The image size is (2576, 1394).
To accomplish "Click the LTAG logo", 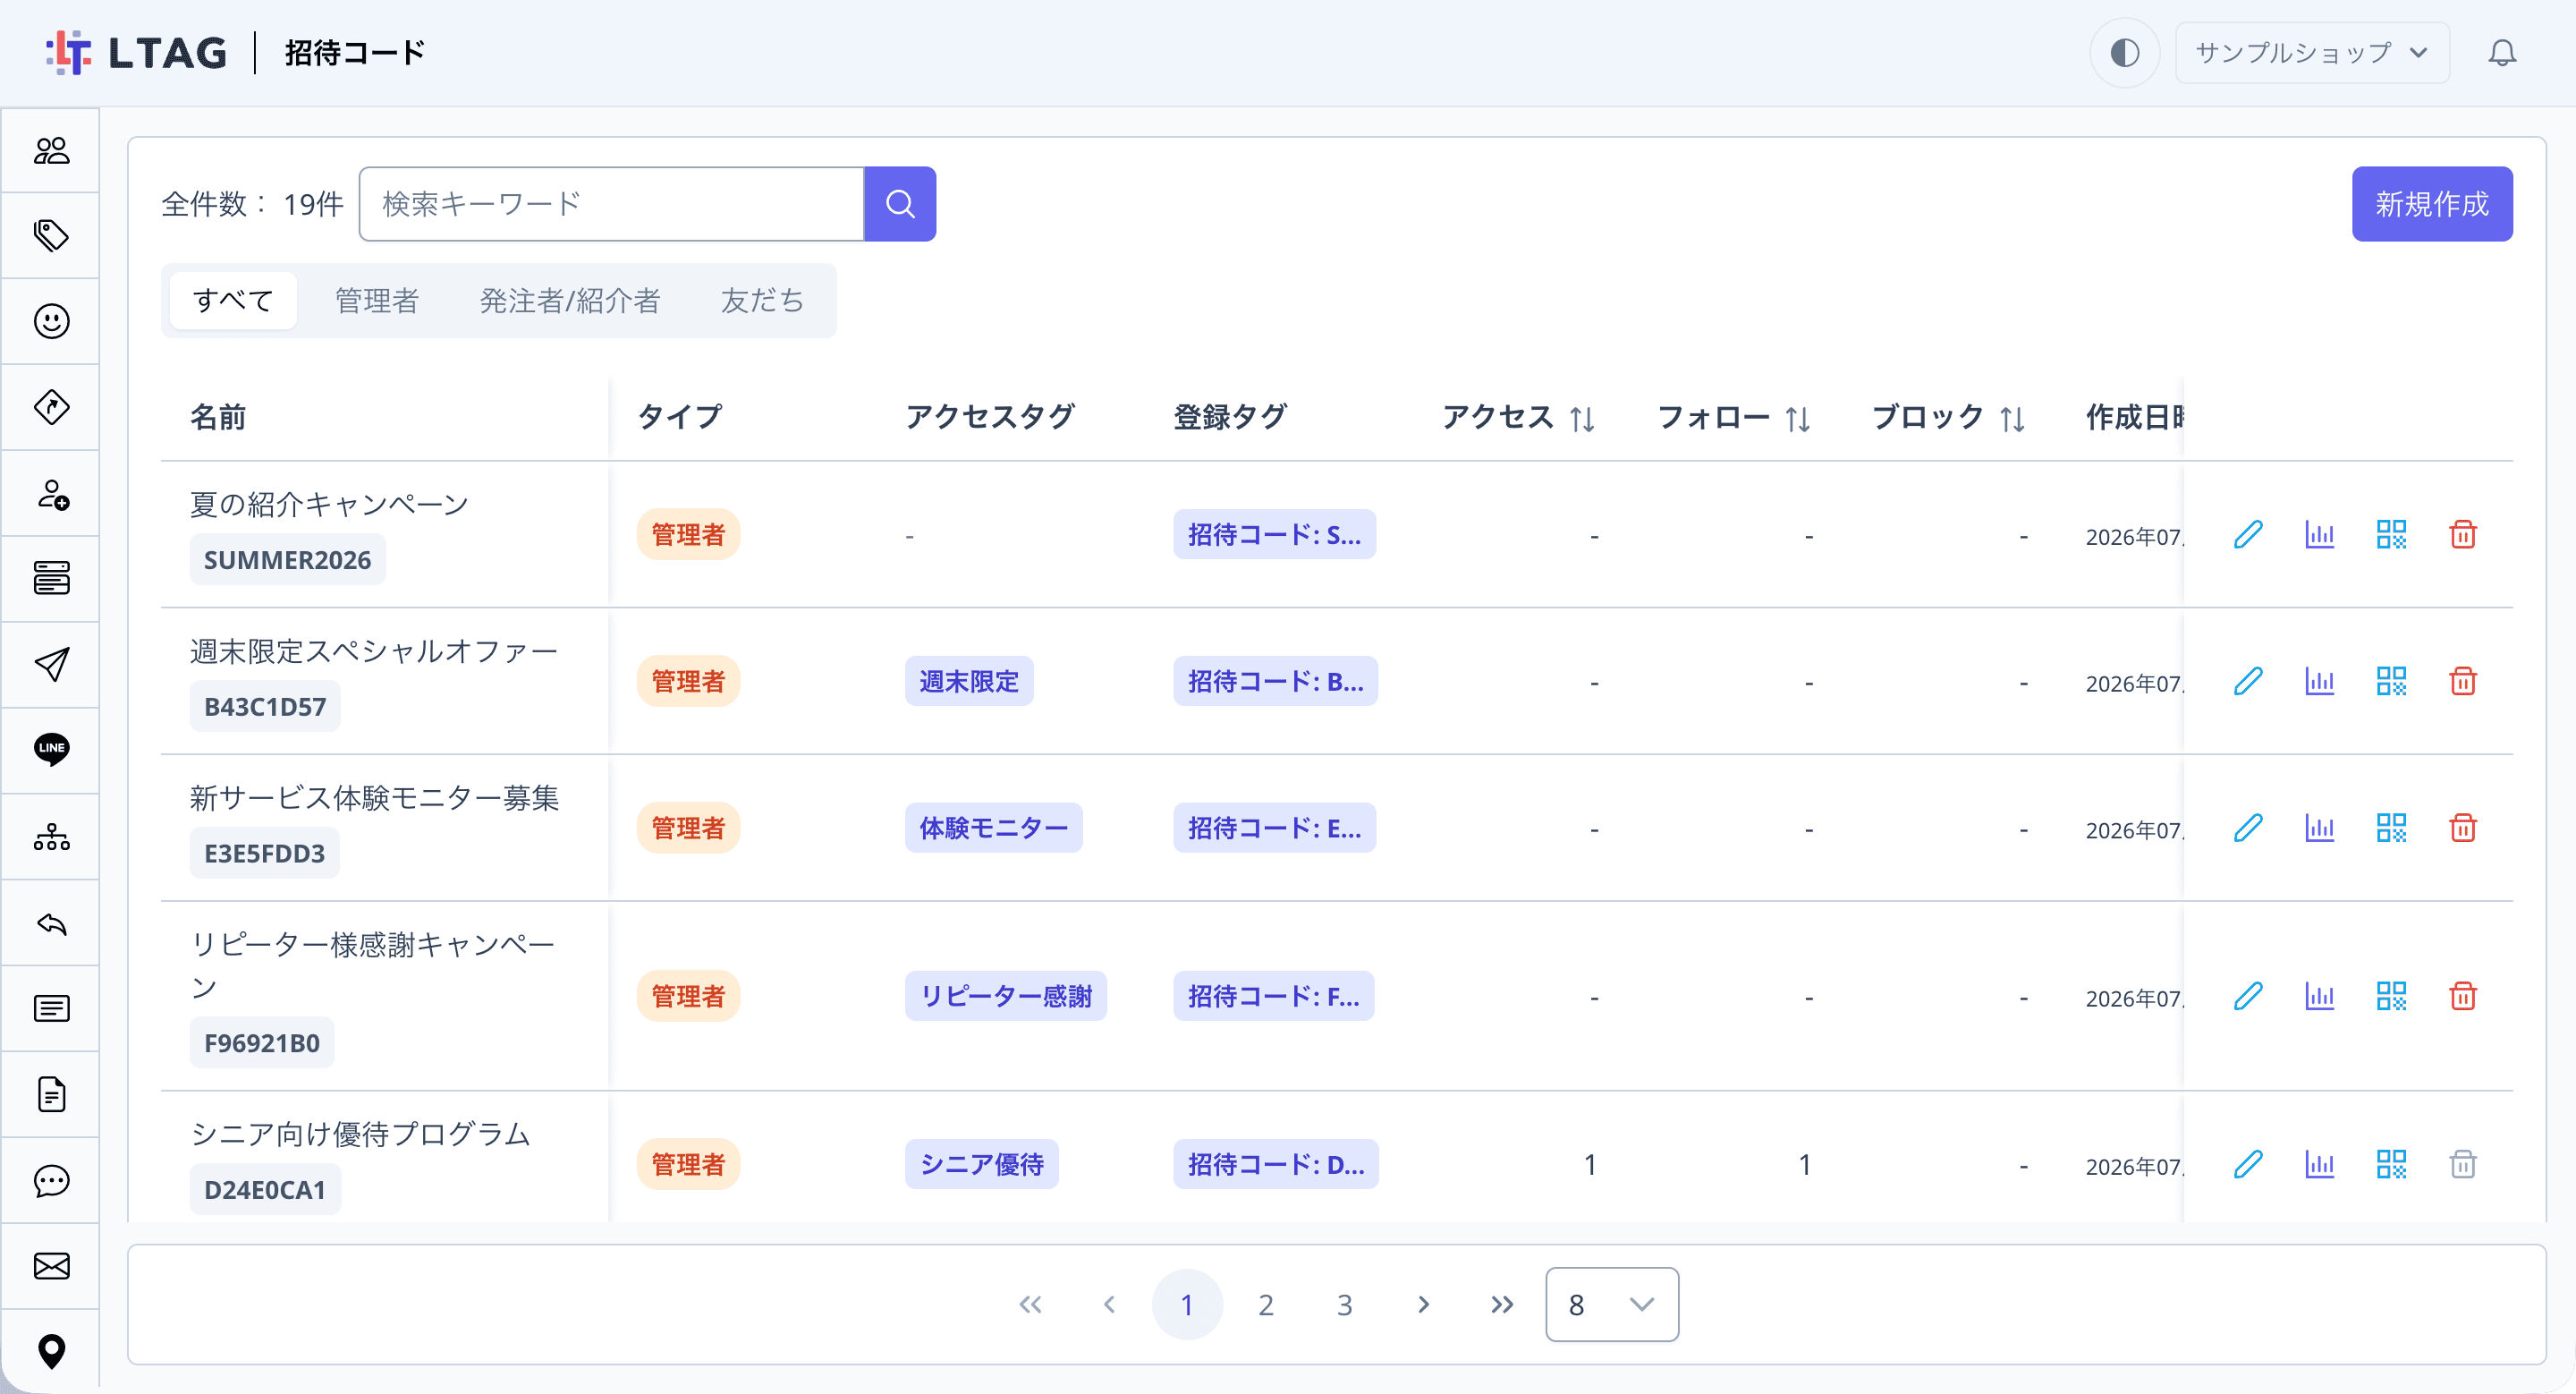I will [137, 52].
